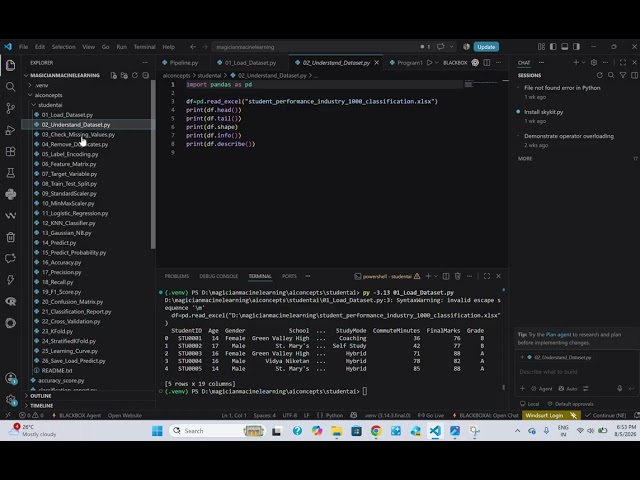
Task: Click the Windows taskbar Search box
Action: (x=217, y=431)
